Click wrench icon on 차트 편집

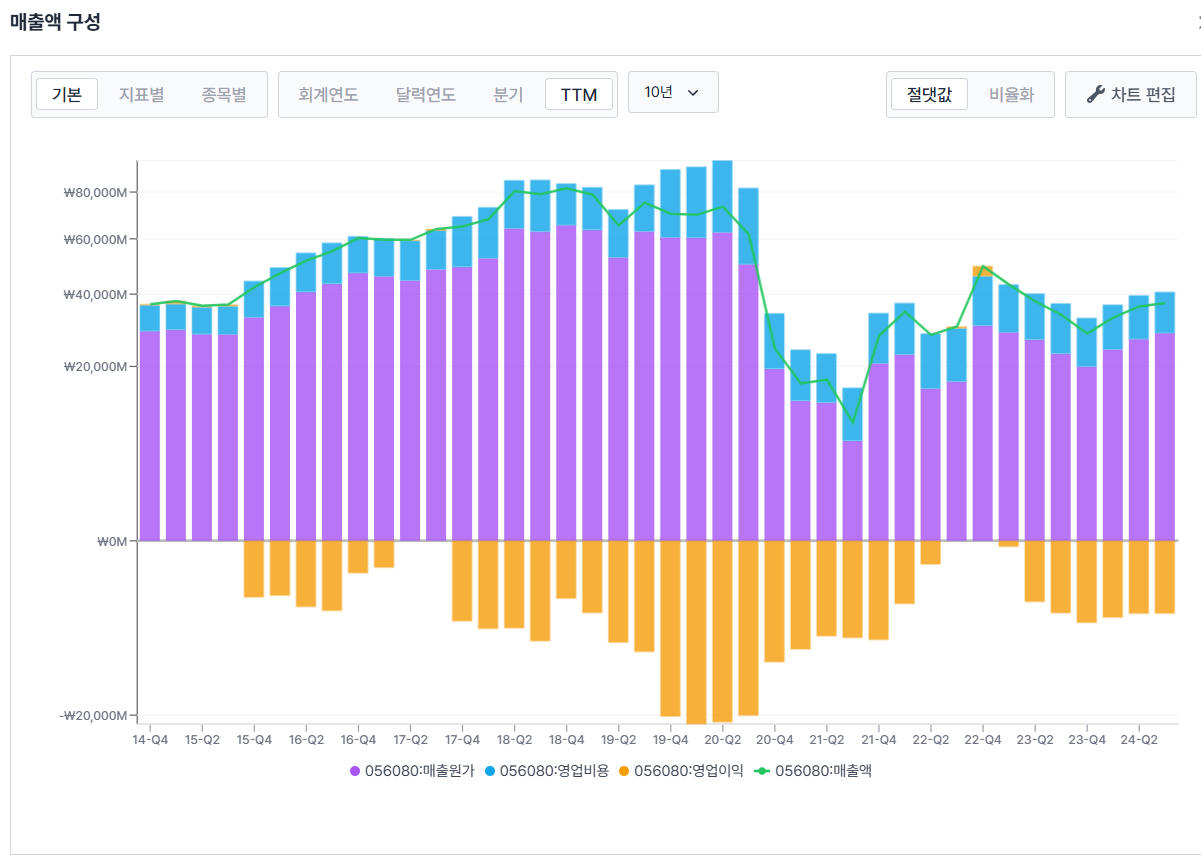pyautogui.click(x=1095, y=94)
